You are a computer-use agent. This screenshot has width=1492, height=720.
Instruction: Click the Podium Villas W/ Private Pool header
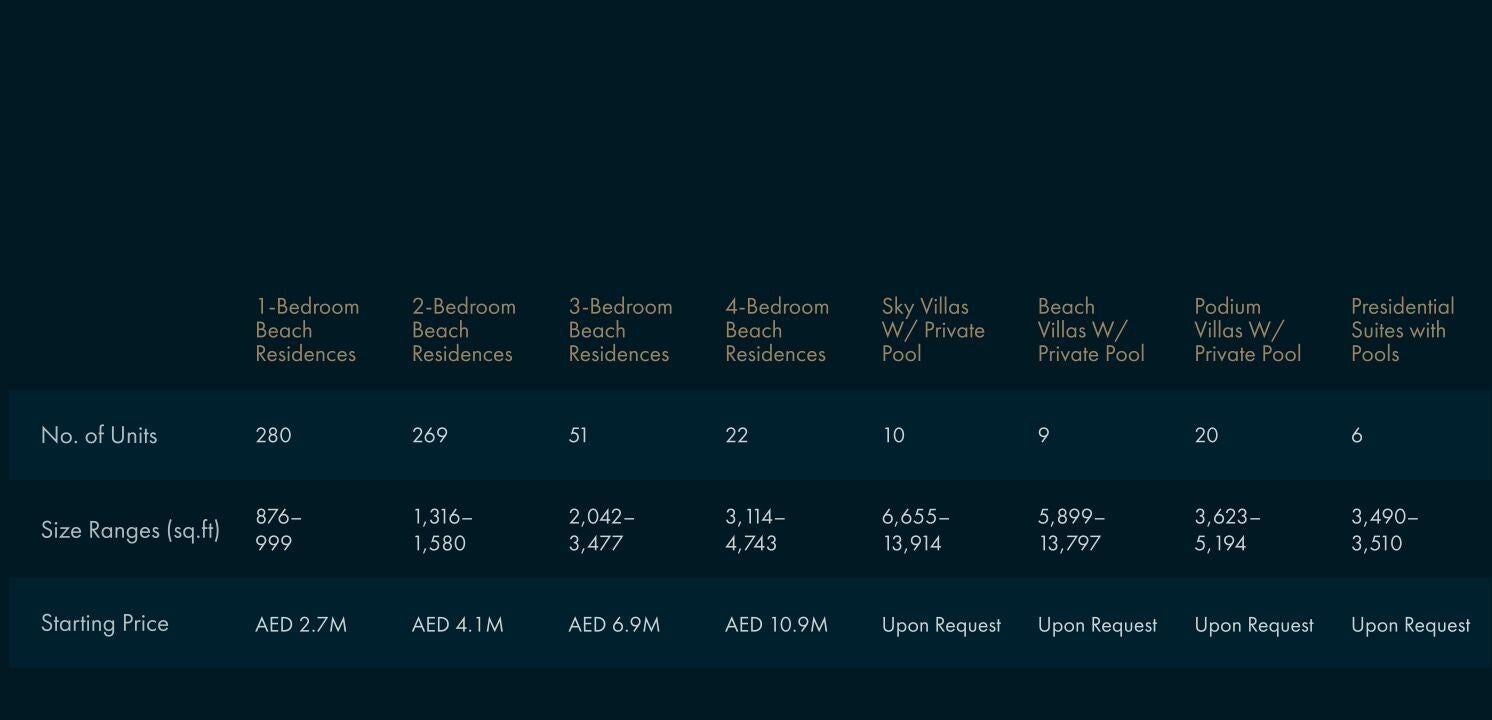pos(1247,330)
